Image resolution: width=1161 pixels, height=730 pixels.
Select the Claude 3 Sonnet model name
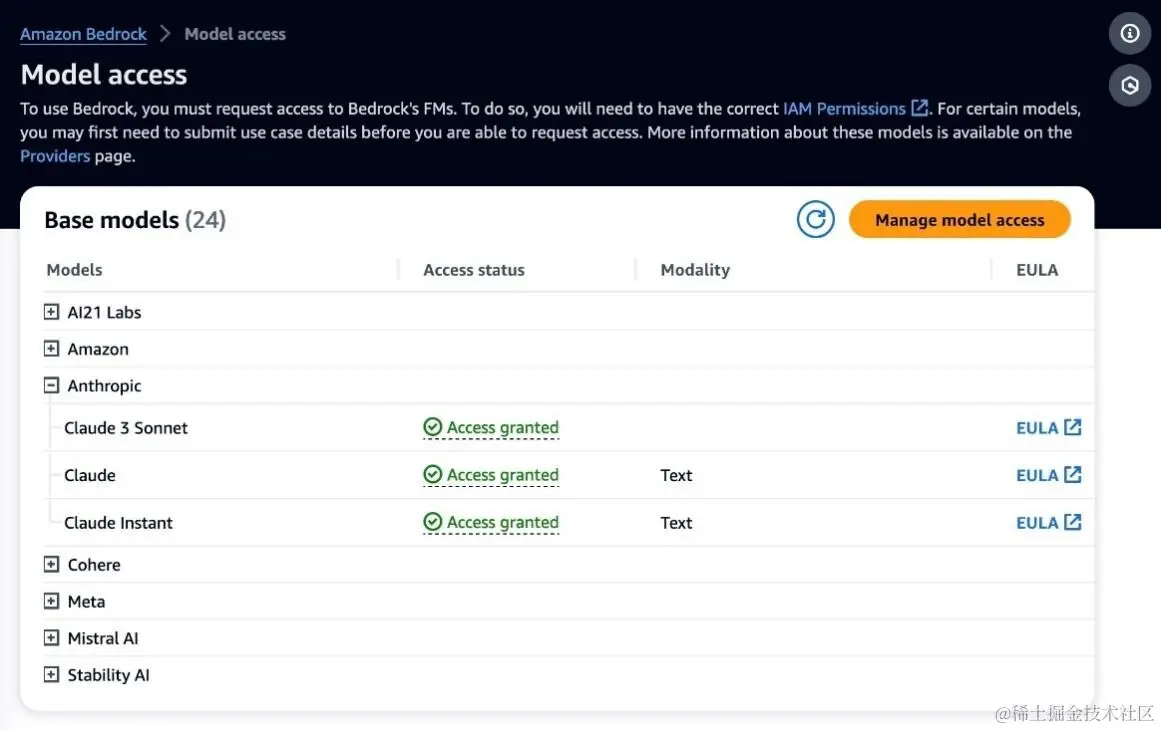[126, 428]
